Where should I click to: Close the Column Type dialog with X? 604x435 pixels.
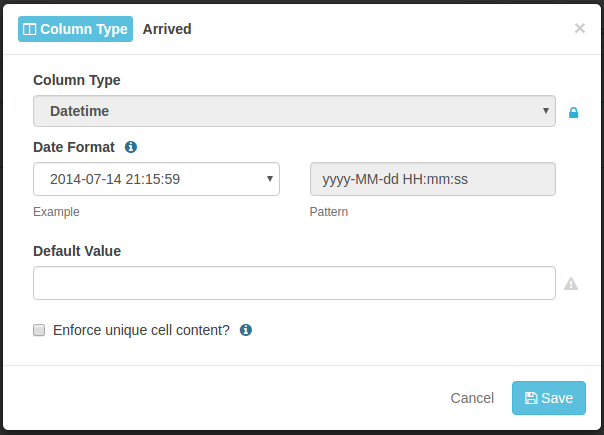(580, 28)
